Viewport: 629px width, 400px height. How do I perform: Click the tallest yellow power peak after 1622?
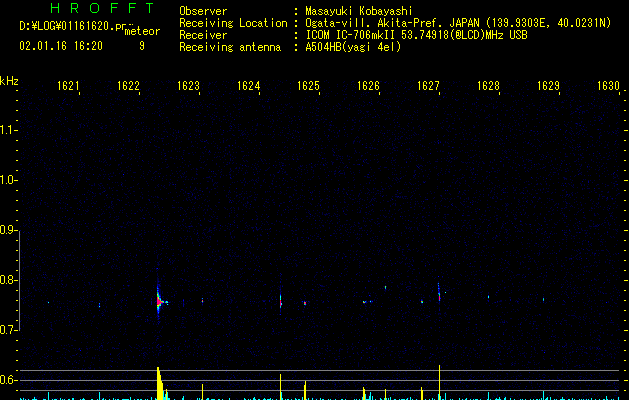click(x=159, y=383)
